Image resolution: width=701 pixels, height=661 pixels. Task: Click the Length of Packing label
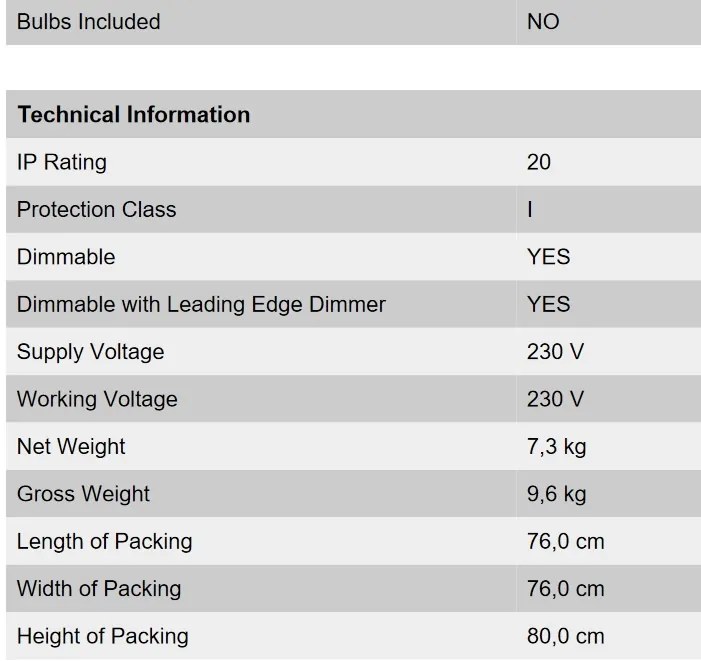105,542
